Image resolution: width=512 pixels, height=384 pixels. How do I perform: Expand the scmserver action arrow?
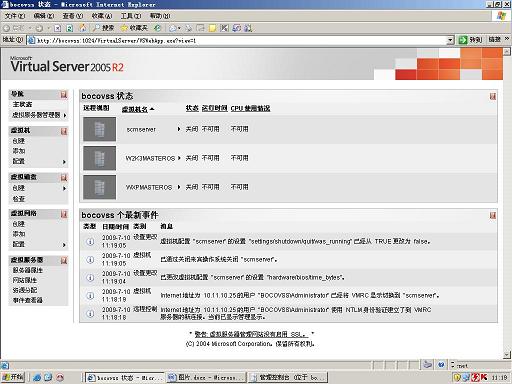coord(179,129)
